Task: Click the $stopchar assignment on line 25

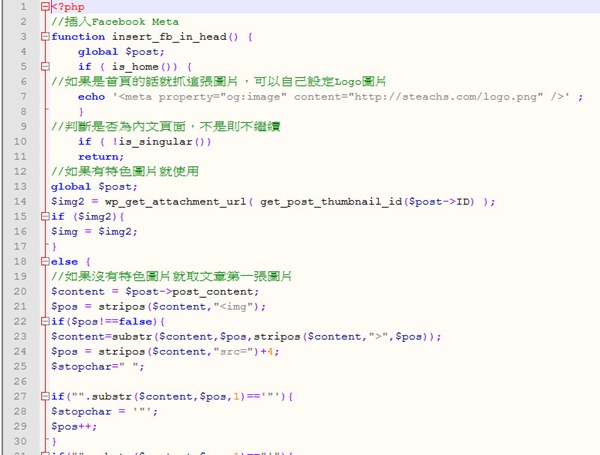Action: coord(98,367)
